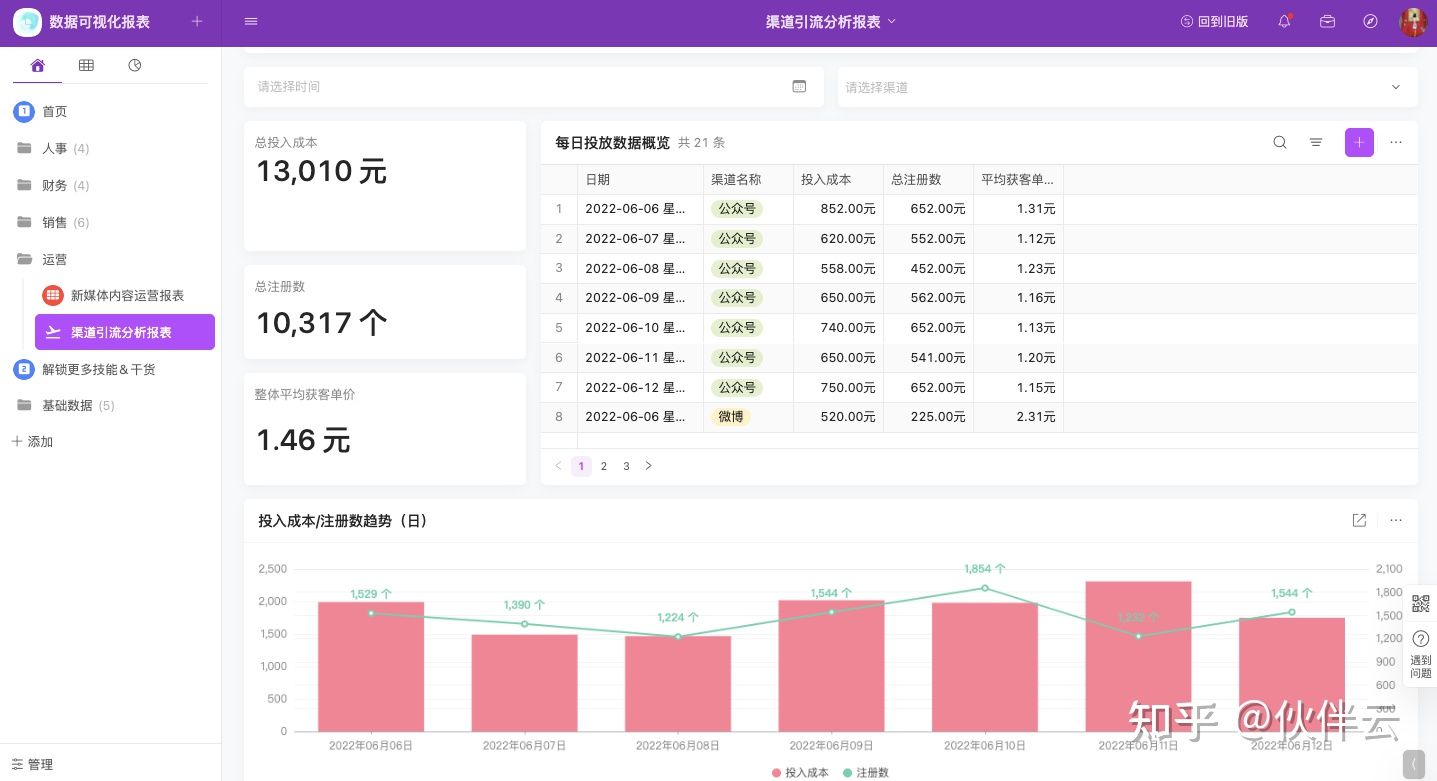The image size is (1437, 781).
Task: Click the purple add record button
Action: (1359, 143)
